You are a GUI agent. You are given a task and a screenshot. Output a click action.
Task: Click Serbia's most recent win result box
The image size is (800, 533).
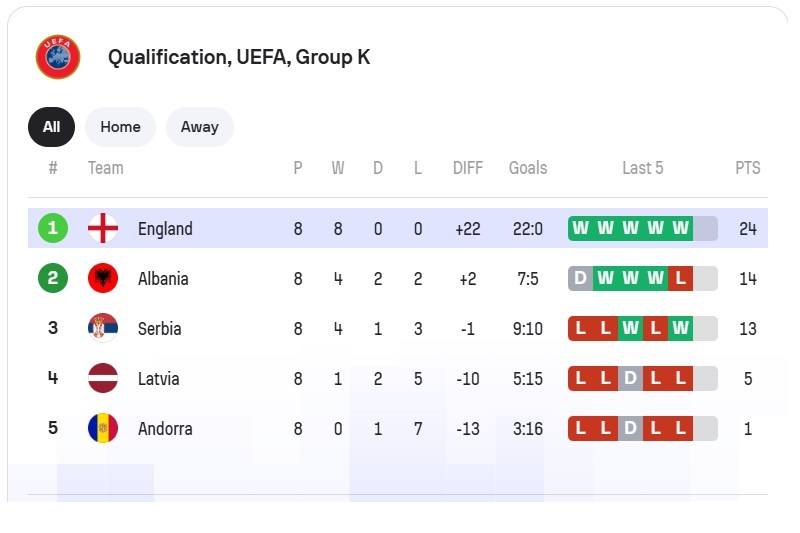tap(681, 329)
